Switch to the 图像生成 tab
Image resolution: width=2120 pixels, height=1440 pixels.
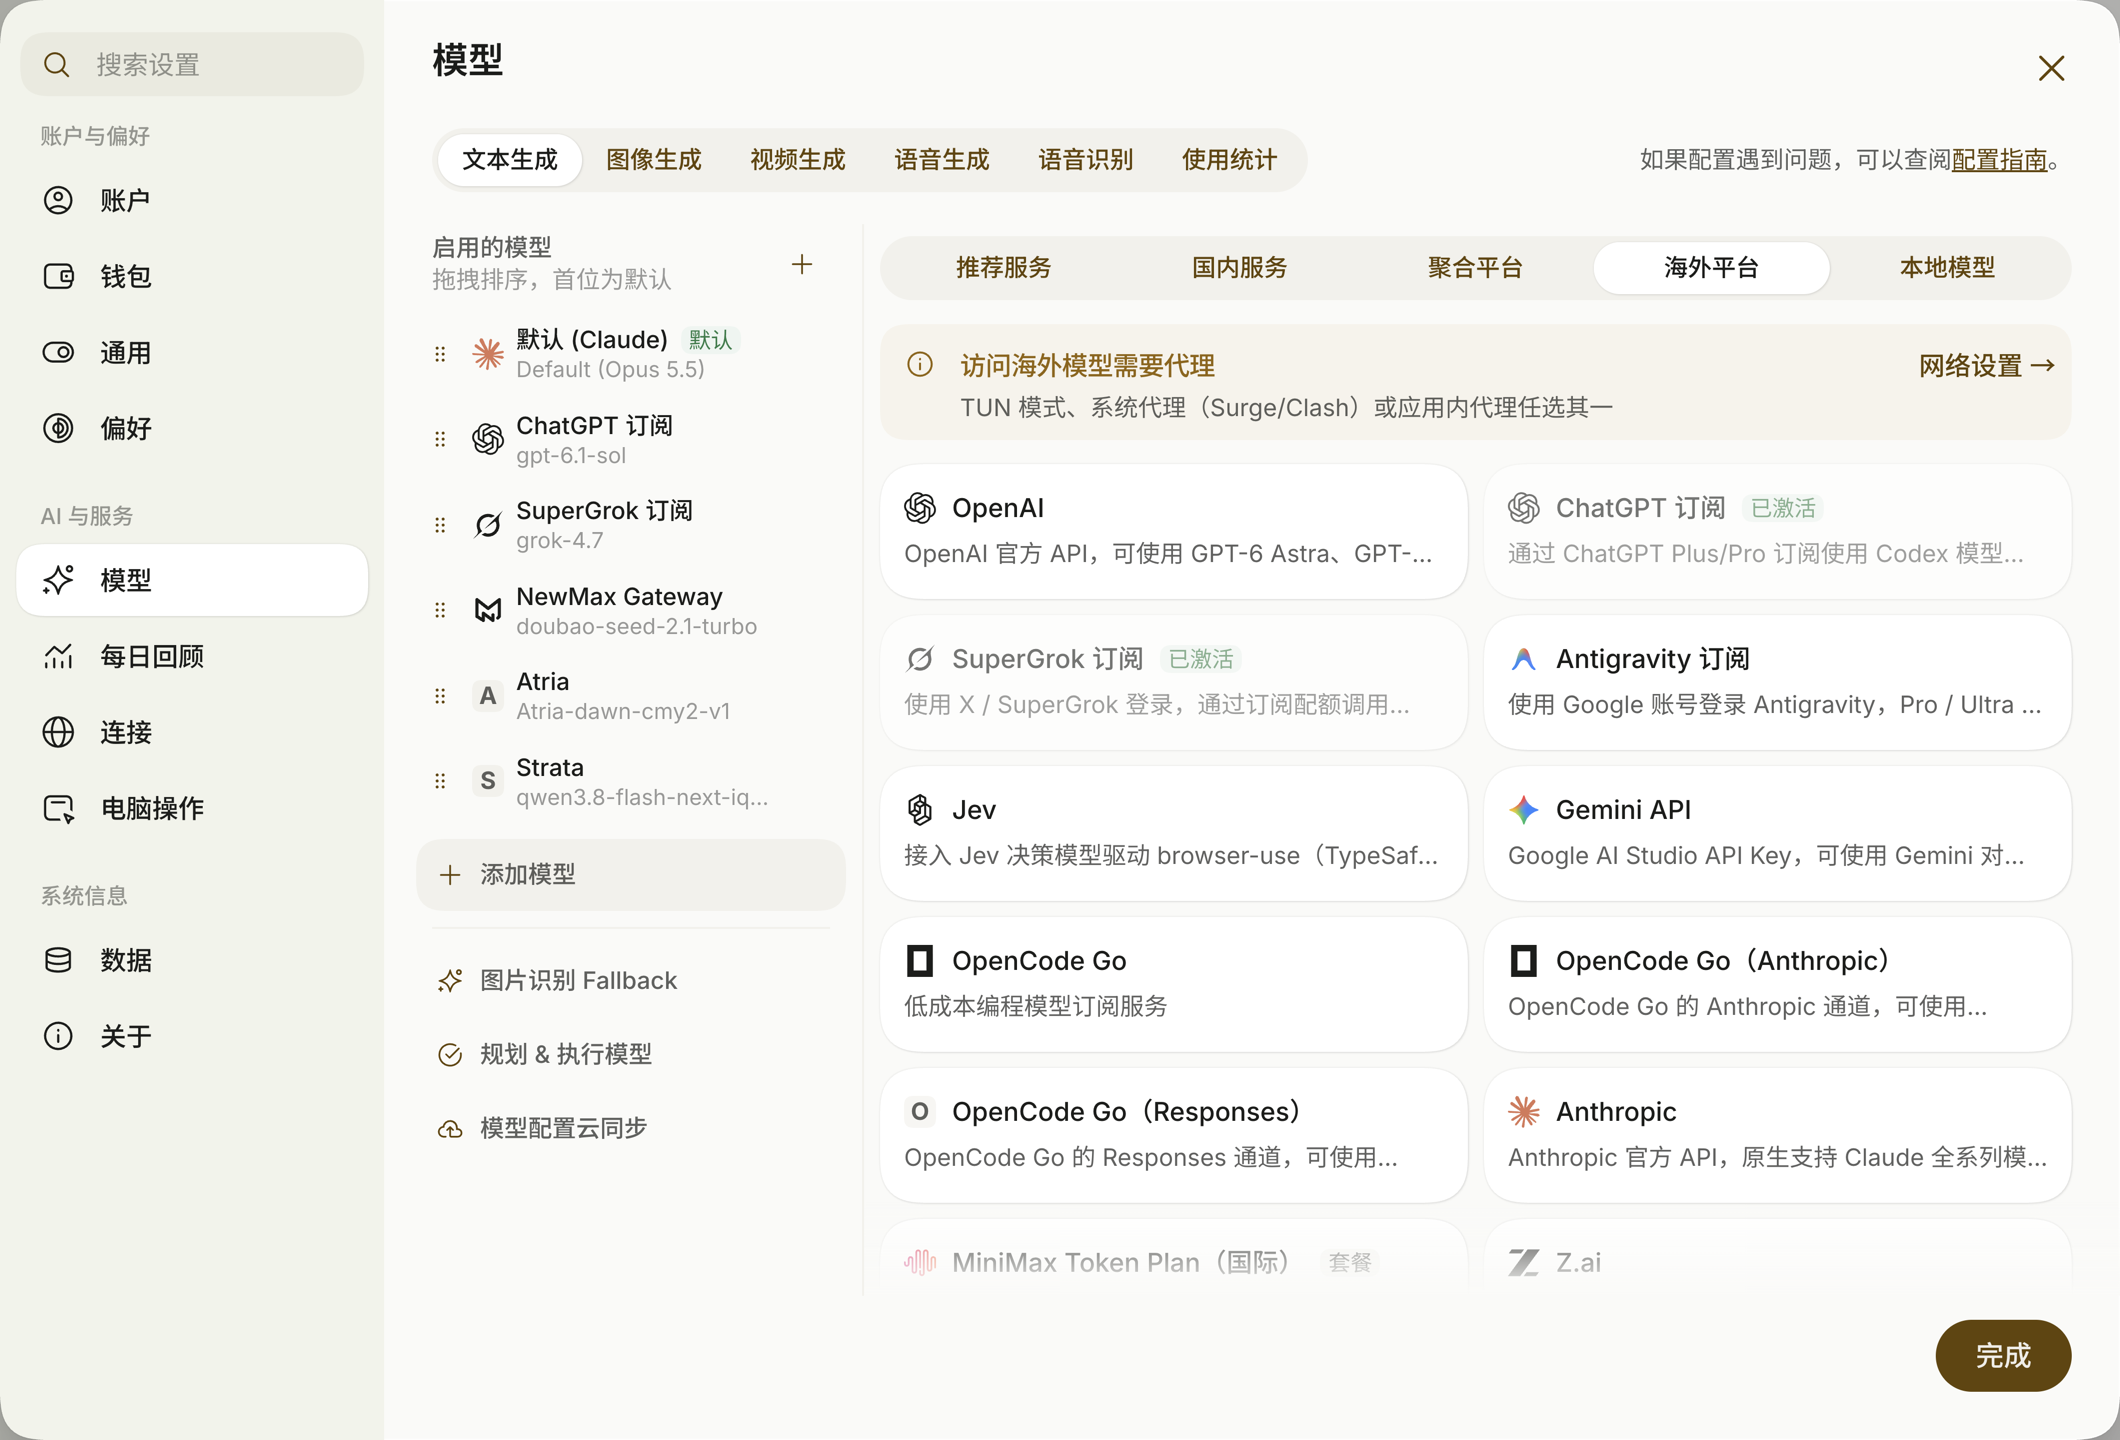(x=653, y=160)
